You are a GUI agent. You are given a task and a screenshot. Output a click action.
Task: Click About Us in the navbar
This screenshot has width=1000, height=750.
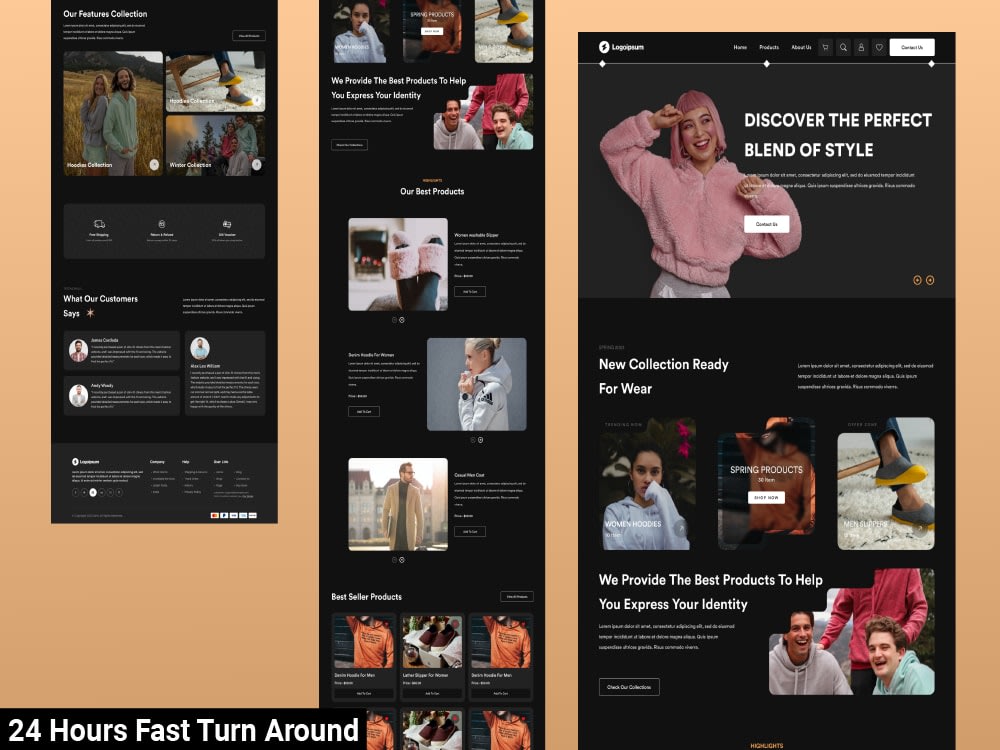coord(800,47)
